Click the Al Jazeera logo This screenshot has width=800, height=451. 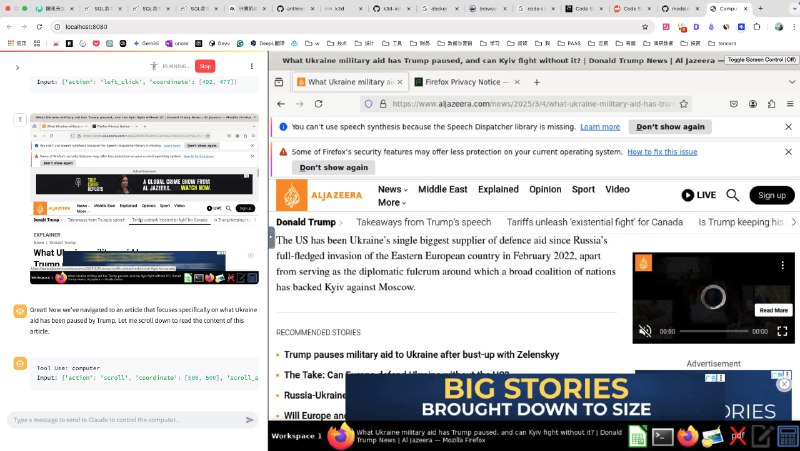319,195
